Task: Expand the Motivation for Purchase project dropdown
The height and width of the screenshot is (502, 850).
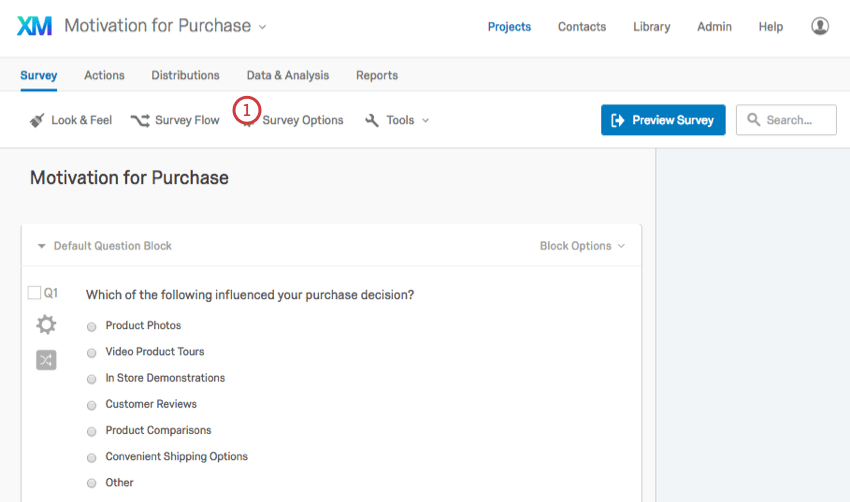Action: click(262, 27)
